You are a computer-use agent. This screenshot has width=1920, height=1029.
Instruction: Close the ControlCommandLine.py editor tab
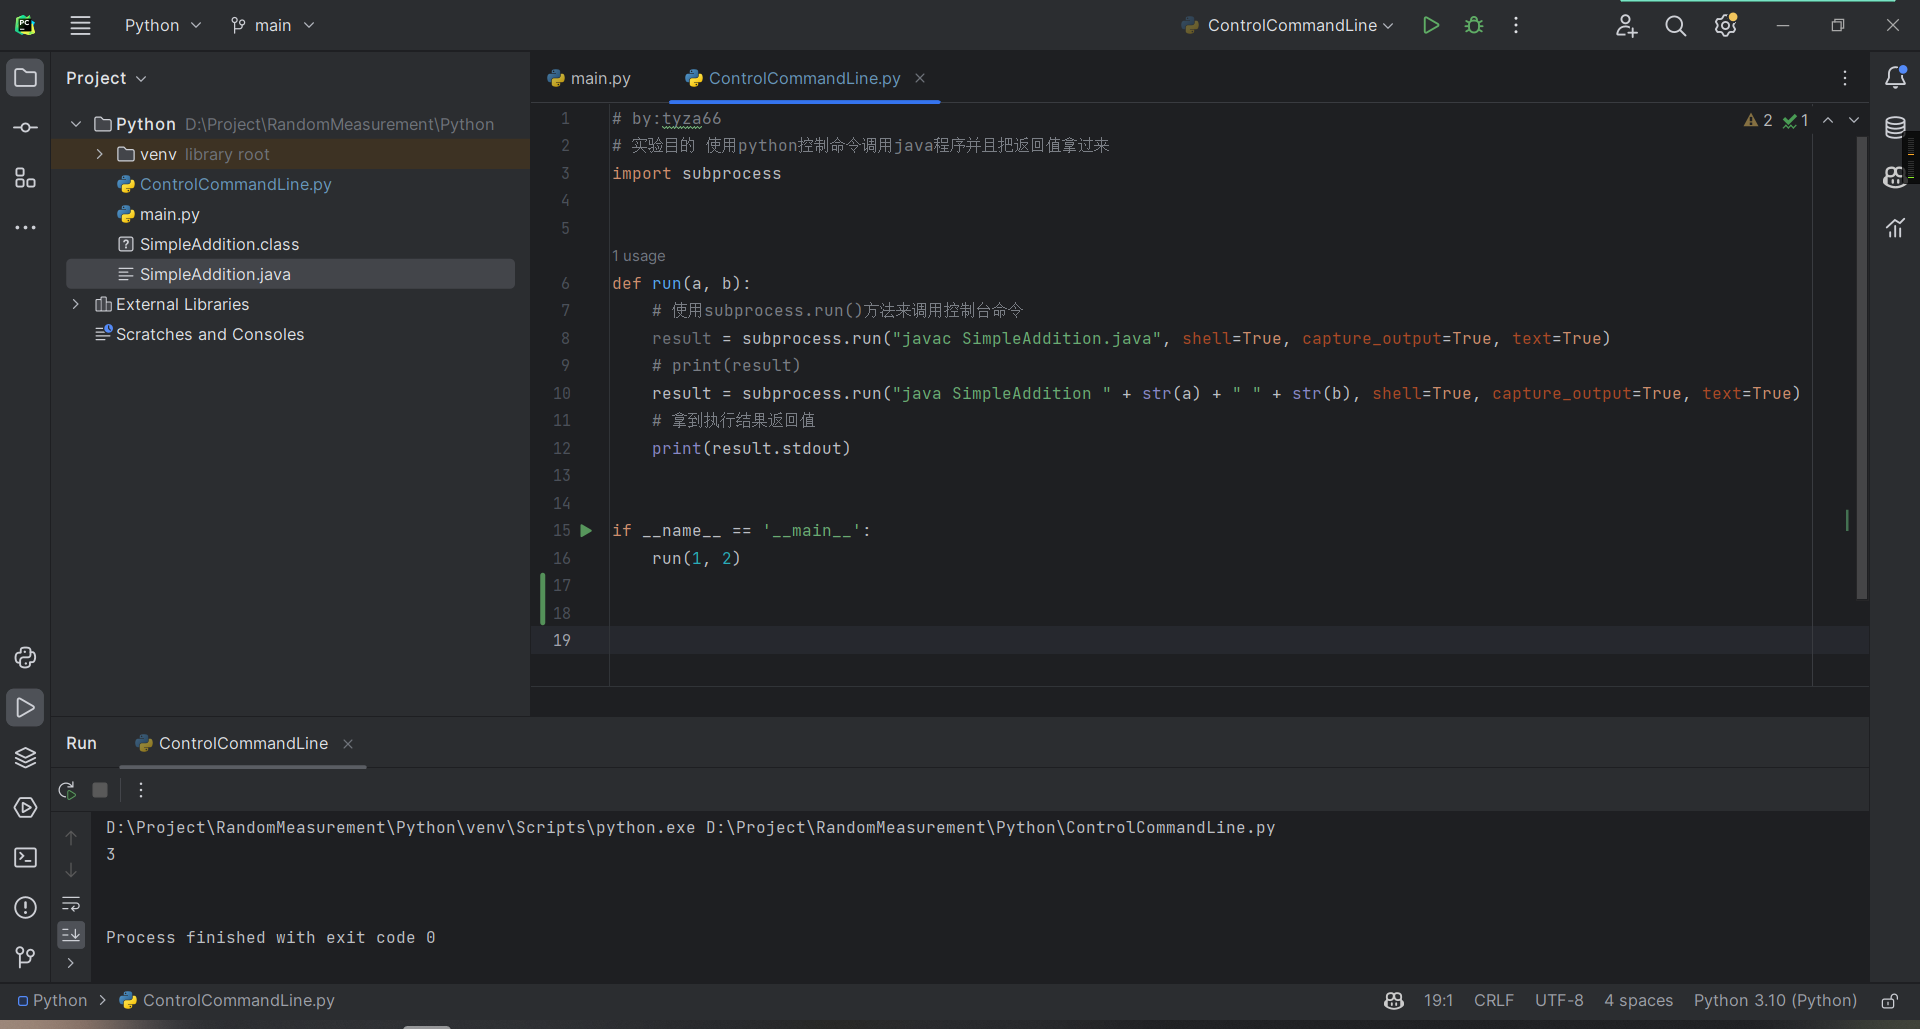pos(920,78)
